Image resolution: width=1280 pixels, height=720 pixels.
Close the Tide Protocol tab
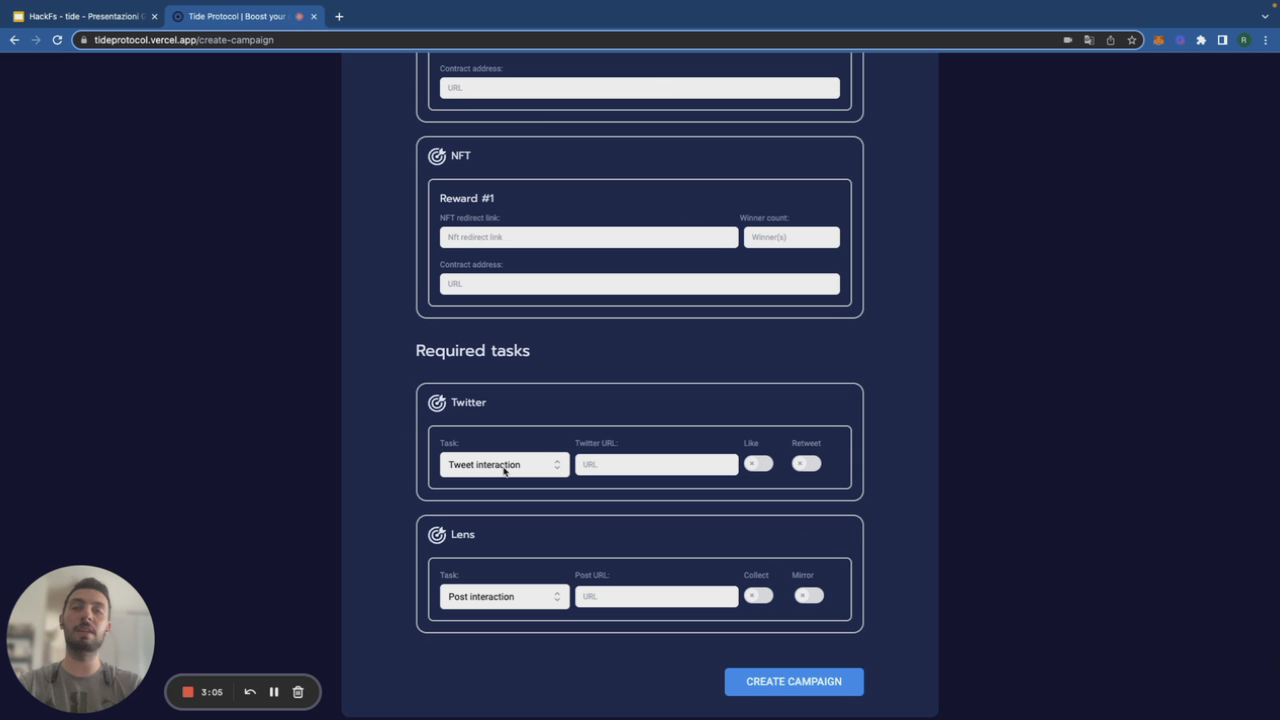click(x=314, y=17)
